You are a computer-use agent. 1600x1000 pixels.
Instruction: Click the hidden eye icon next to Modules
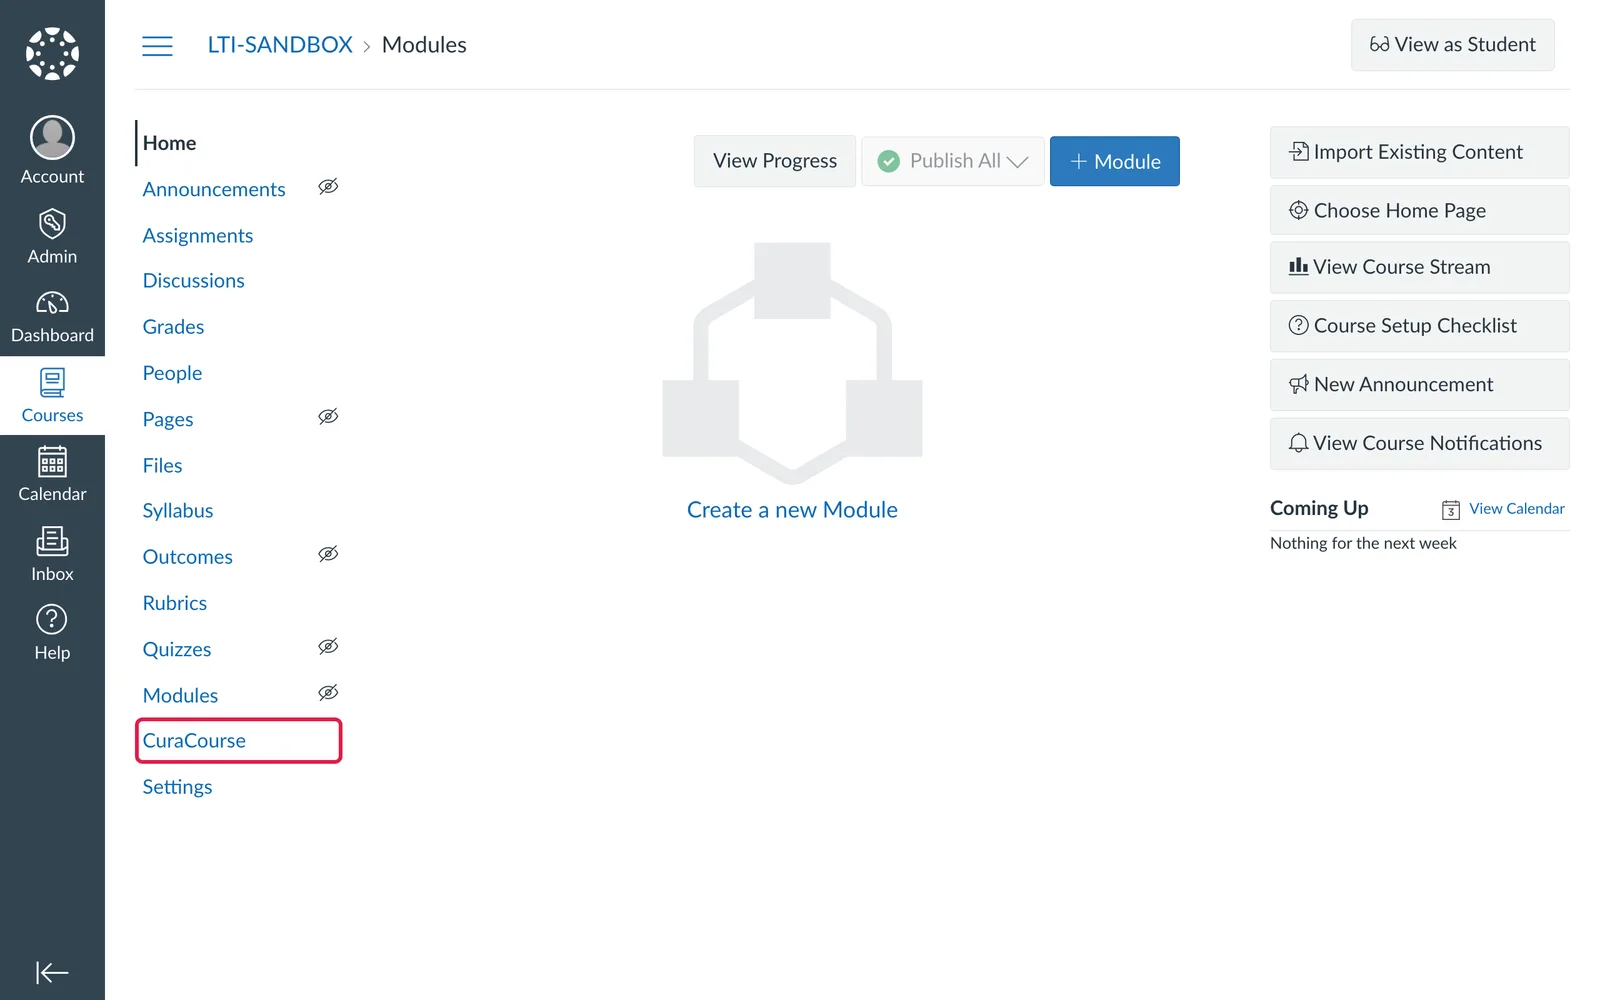pos(328,693)
